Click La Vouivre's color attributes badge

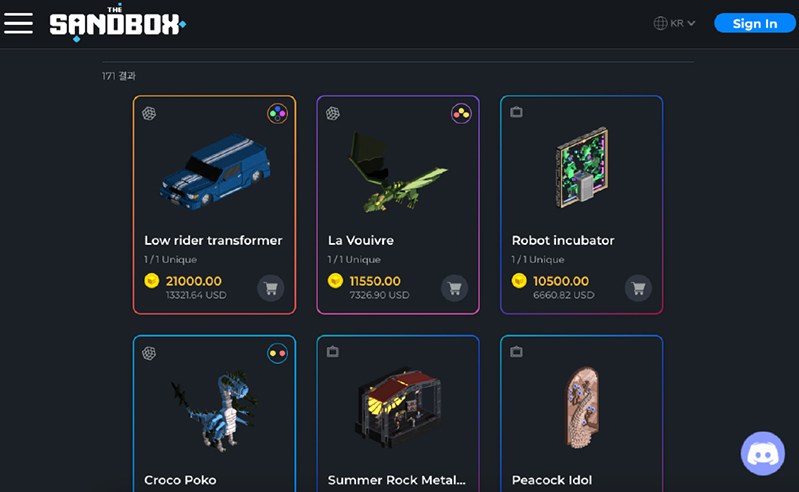pos(461,114)
